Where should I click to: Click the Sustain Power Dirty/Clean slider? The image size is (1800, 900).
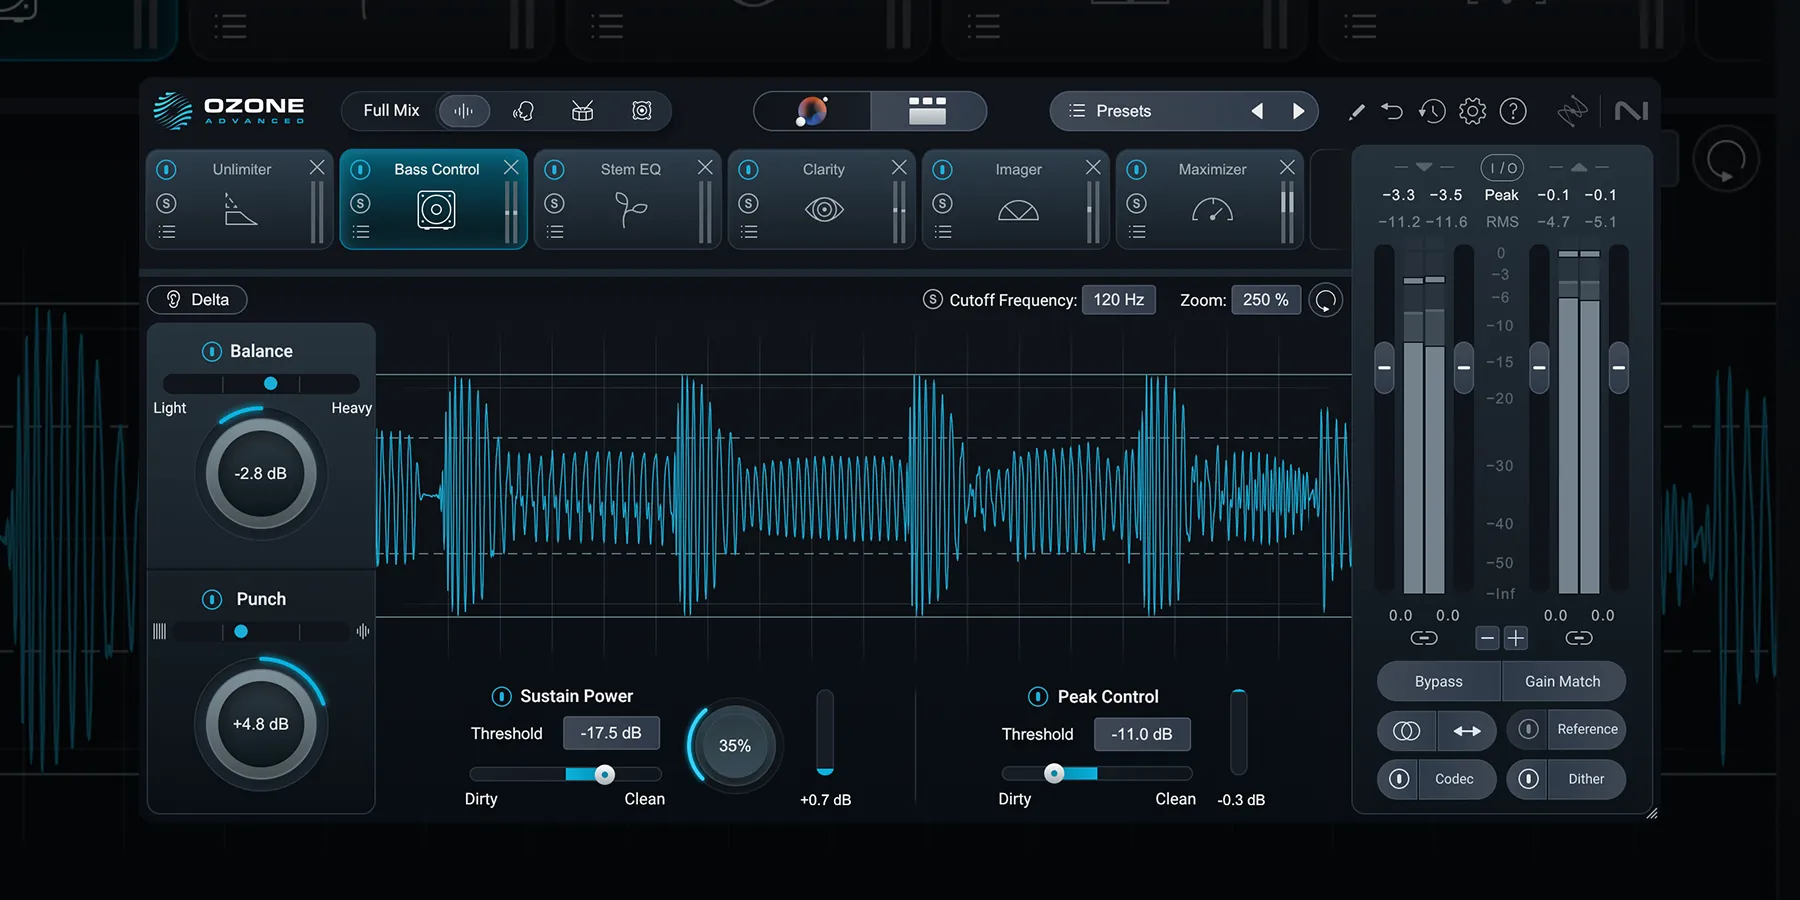(x=603, y=774)
